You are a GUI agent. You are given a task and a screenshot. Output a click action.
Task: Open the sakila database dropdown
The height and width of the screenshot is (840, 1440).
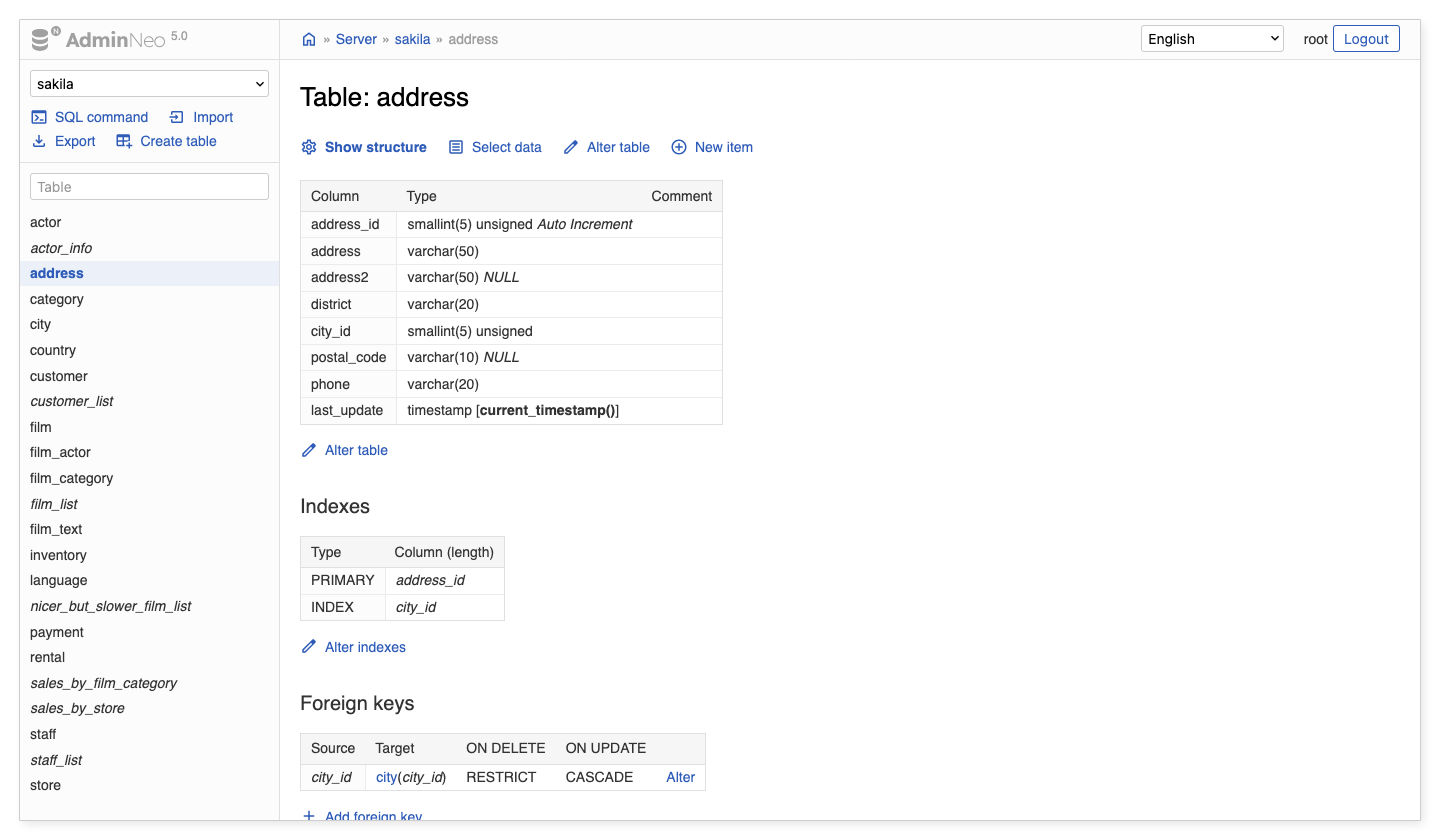click(x=150, y=84)
